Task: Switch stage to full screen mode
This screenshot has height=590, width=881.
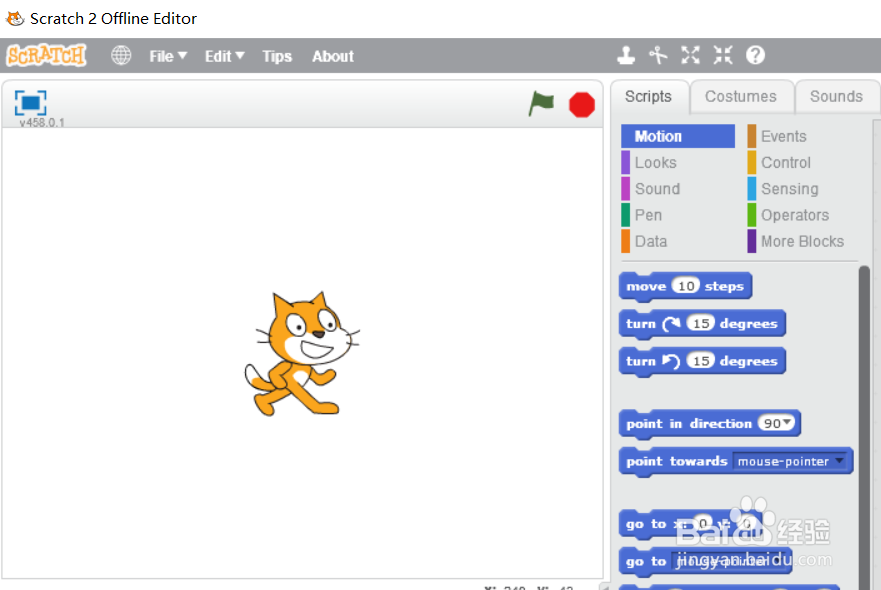Action: pyautogui.click(x=30, y=103)
